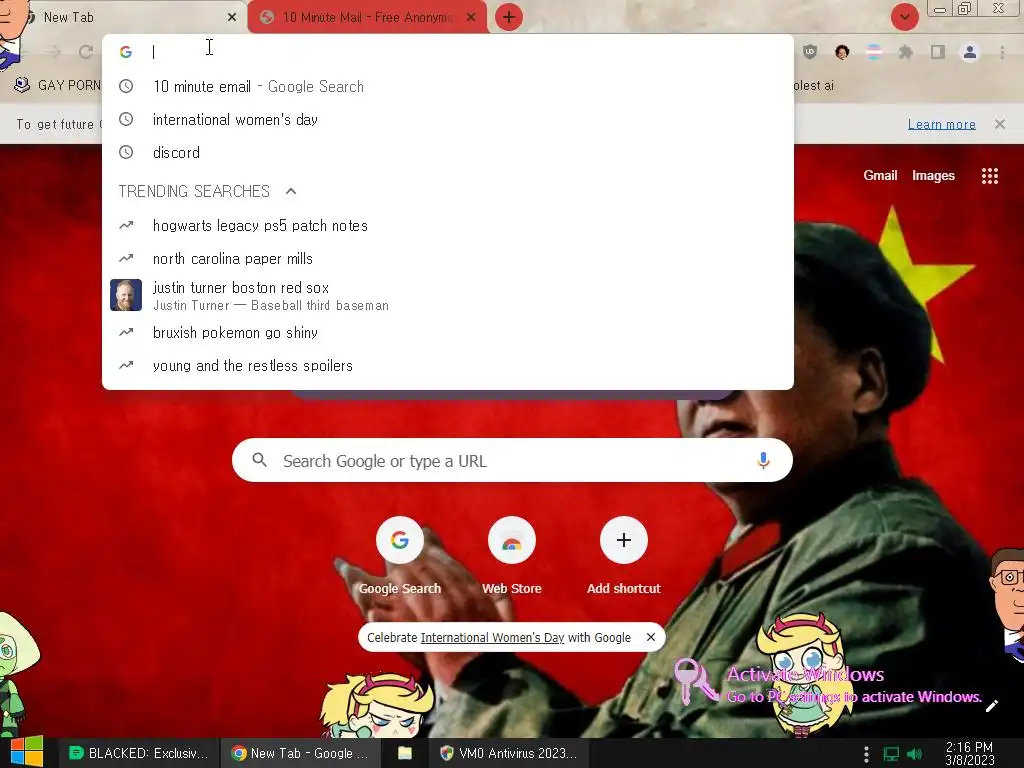Switch to New Tab - Google taskbar item

pos(300,753)
